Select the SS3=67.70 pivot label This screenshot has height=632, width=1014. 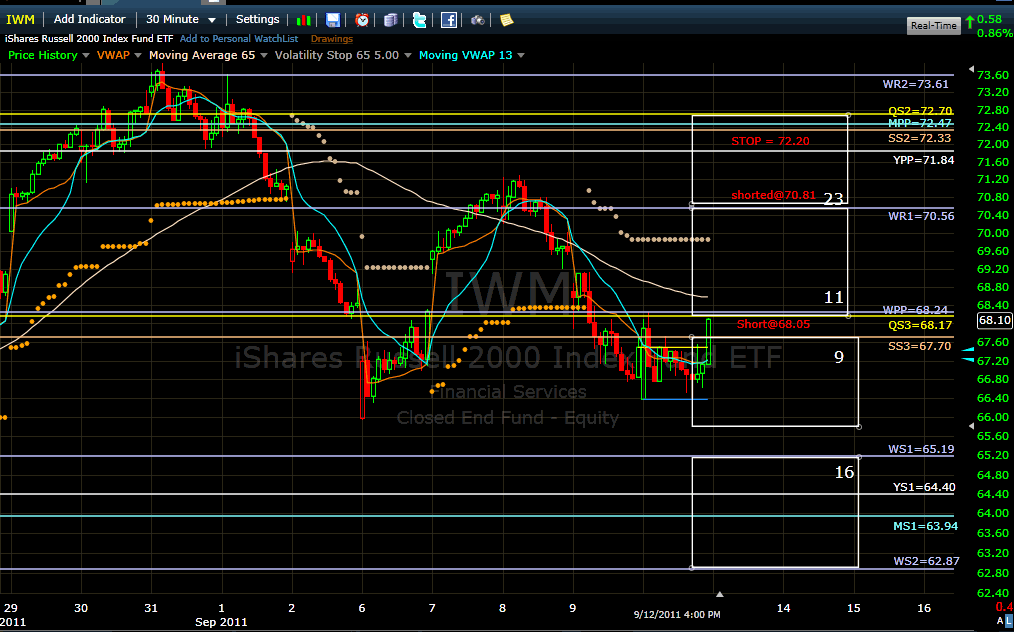click(920, 346)
